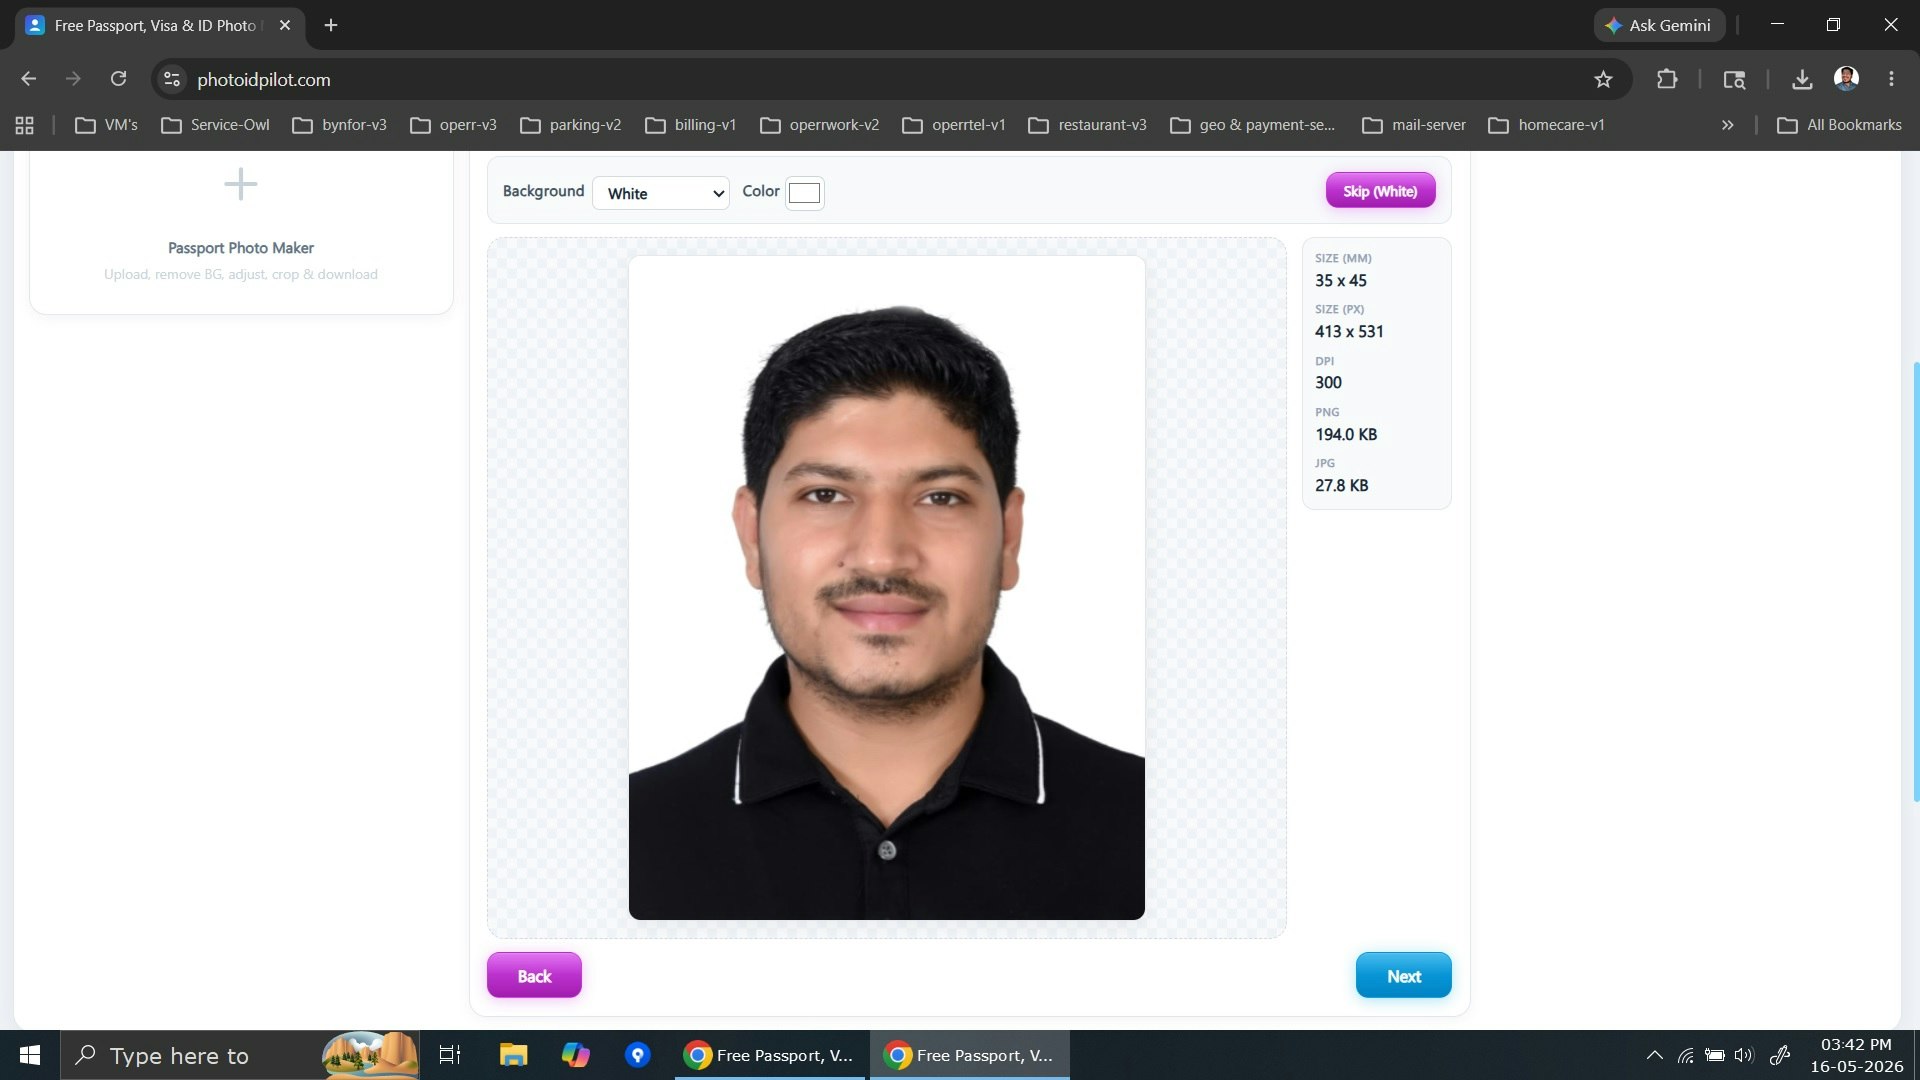Open the Chrome profile avatar
Screen dimensions: 1920x1080
coord(1846,79)
